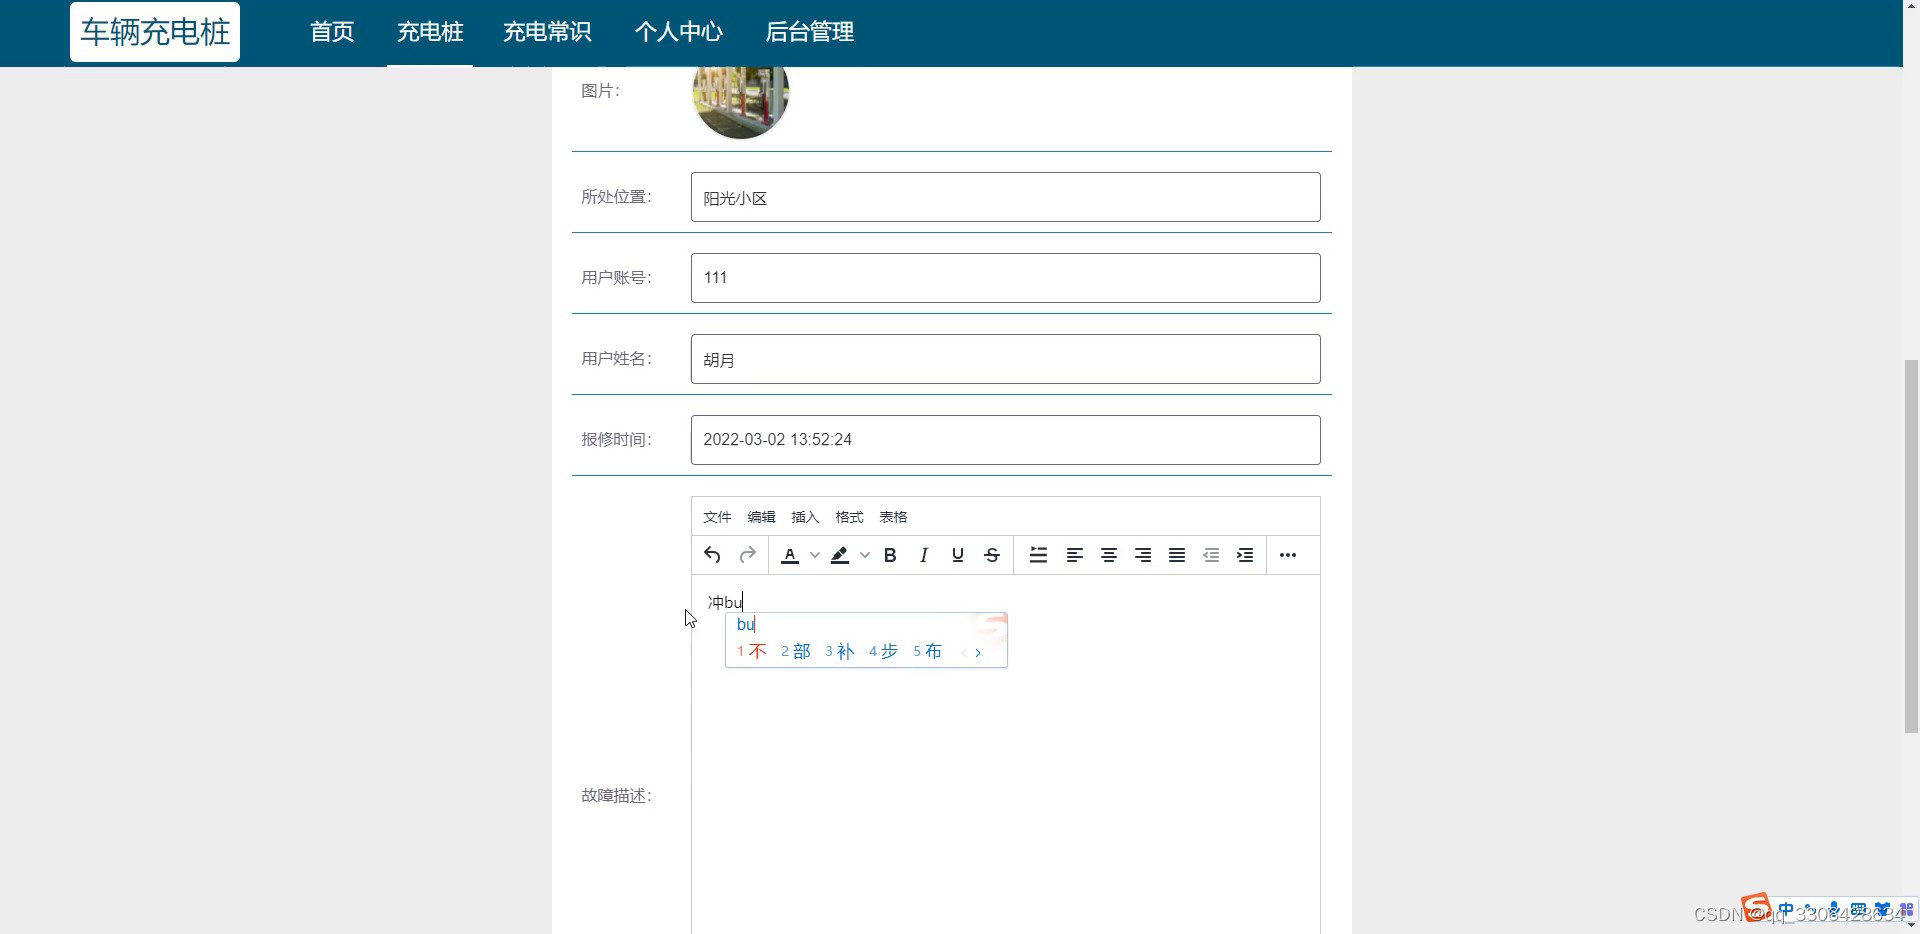Increase indent in editor
Image resolution: width=1920 pixels, height=934 pixels.
click(x=1245, y=555)
